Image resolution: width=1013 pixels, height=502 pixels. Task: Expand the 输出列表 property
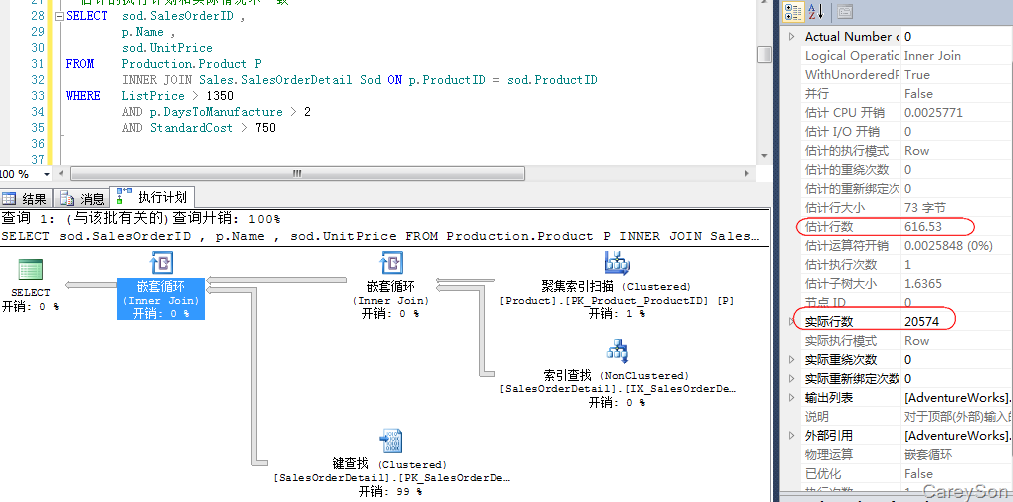[x=791, y=398]
